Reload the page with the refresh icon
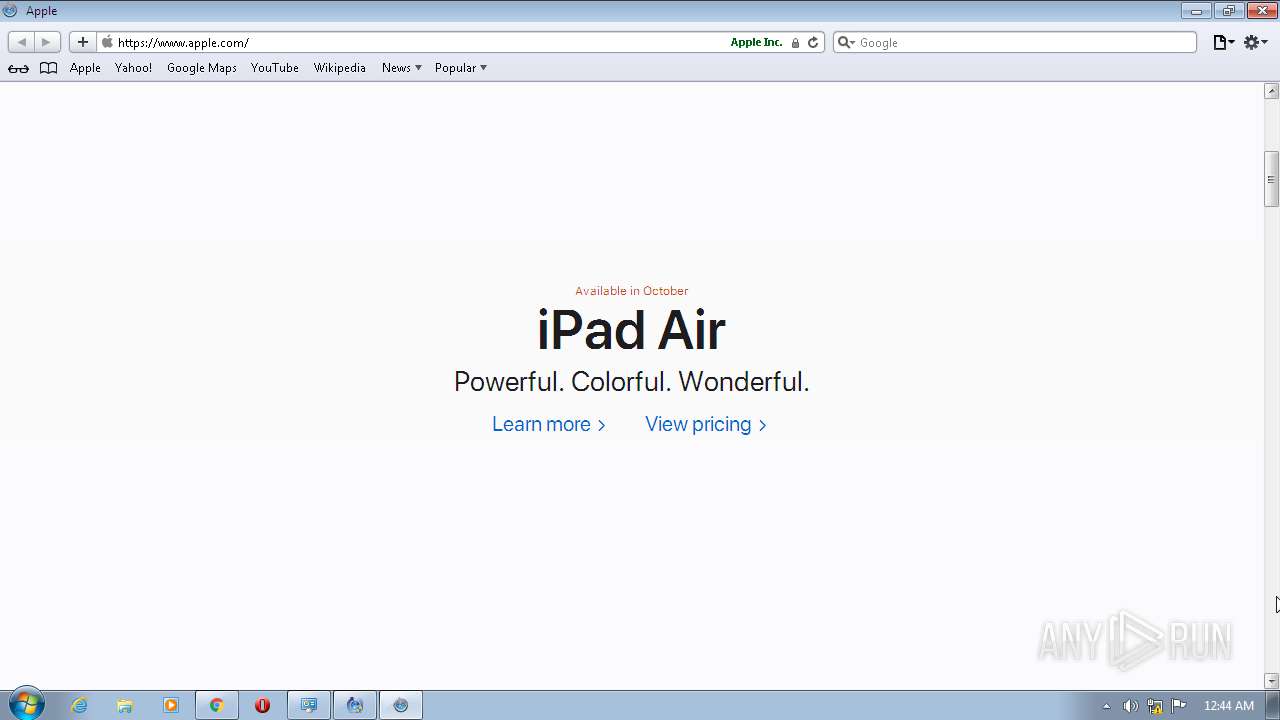Screen dimensions: 1280x720 point(813,42)
